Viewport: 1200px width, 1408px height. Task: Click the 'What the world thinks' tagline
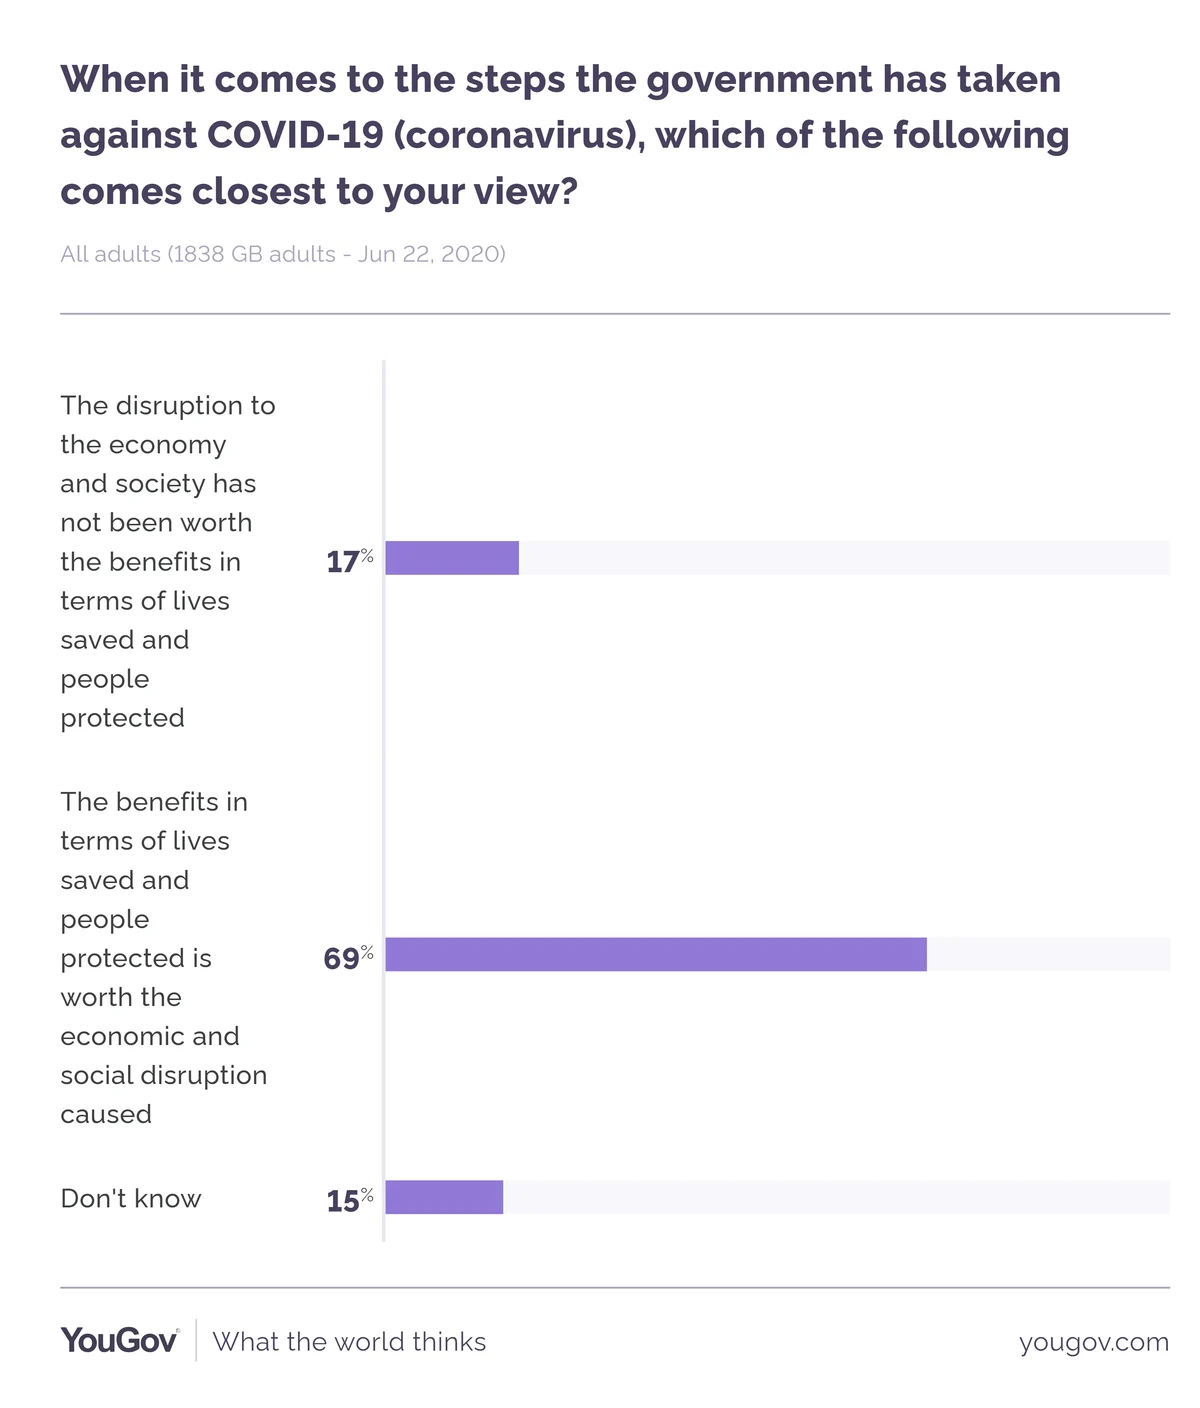click(x=349, y=1341)
